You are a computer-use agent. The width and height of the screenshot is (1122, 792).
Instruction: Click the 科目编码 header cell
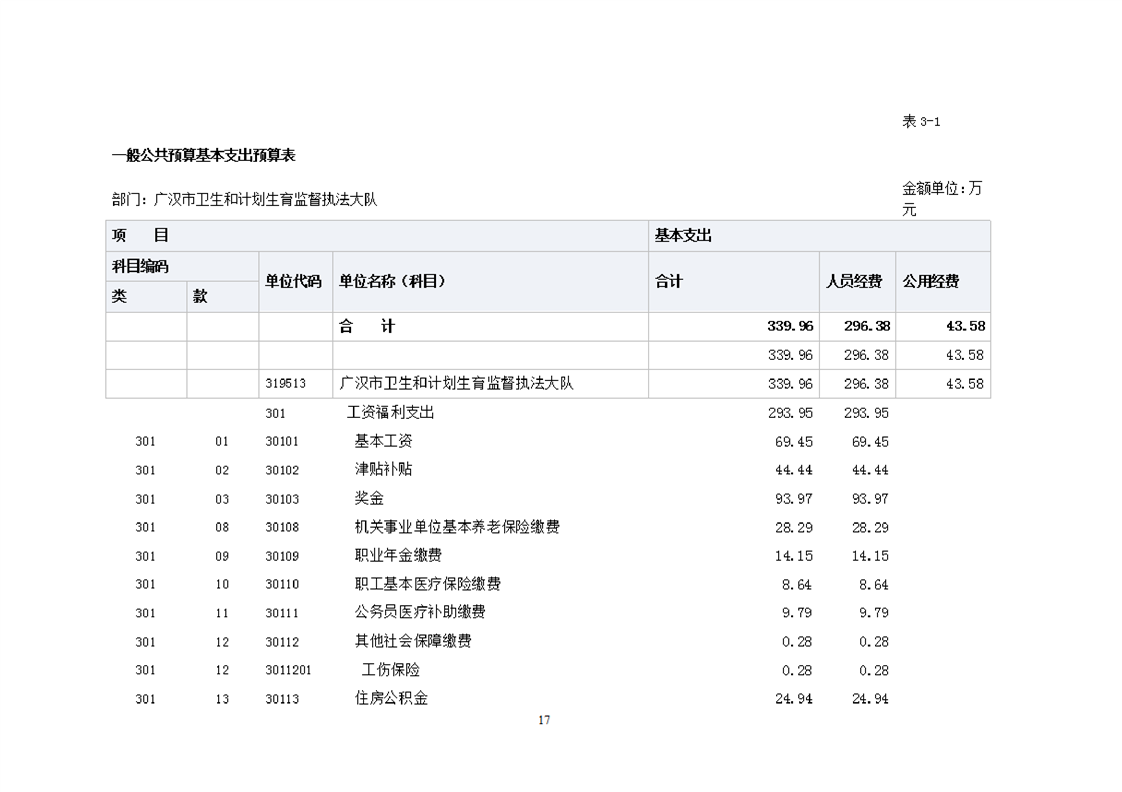click(x=182, y=266)
